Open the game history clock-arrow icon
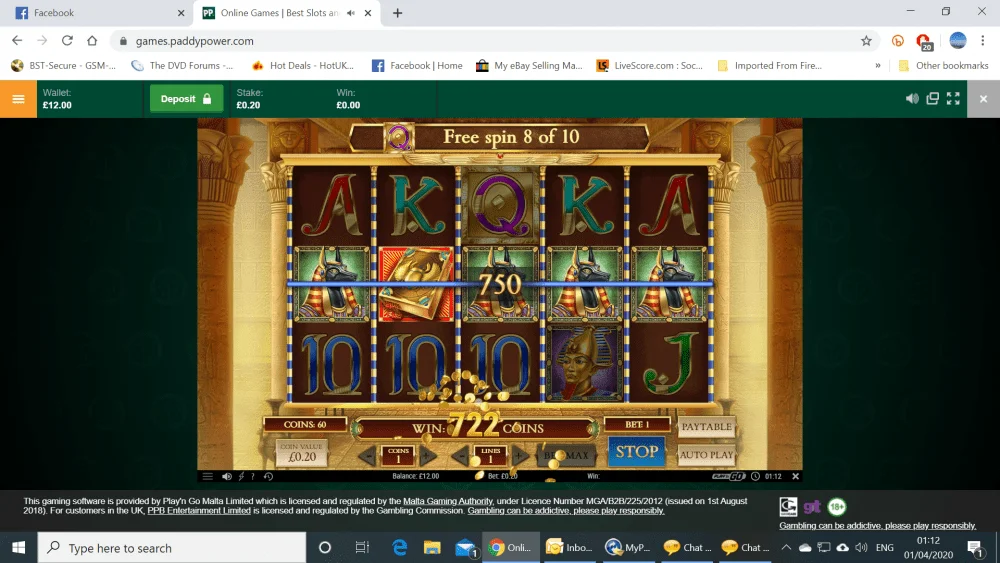Viewport: 1000px width, 563px height. click(x=268, y=476)
